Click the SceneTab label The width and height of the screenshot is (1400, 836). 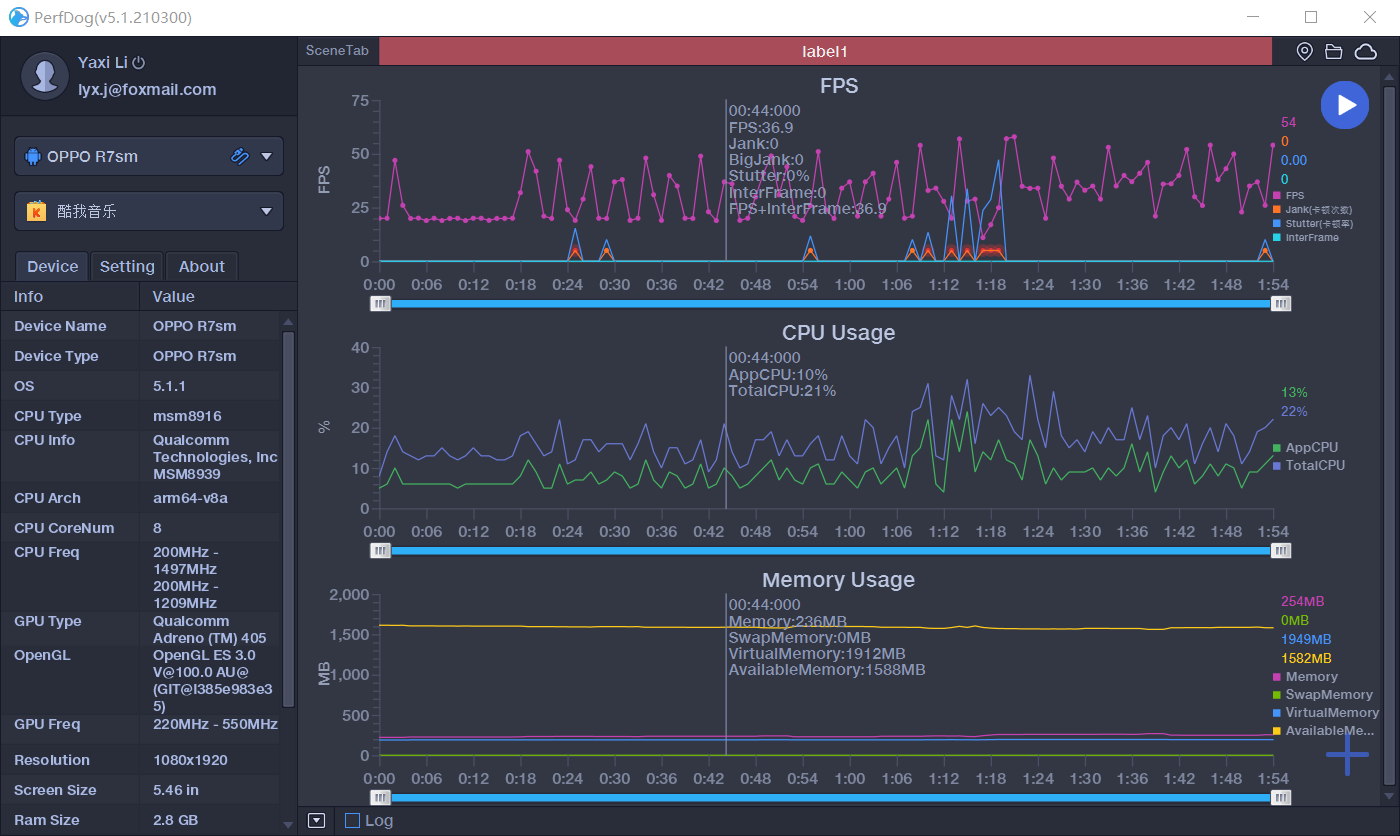337,51
